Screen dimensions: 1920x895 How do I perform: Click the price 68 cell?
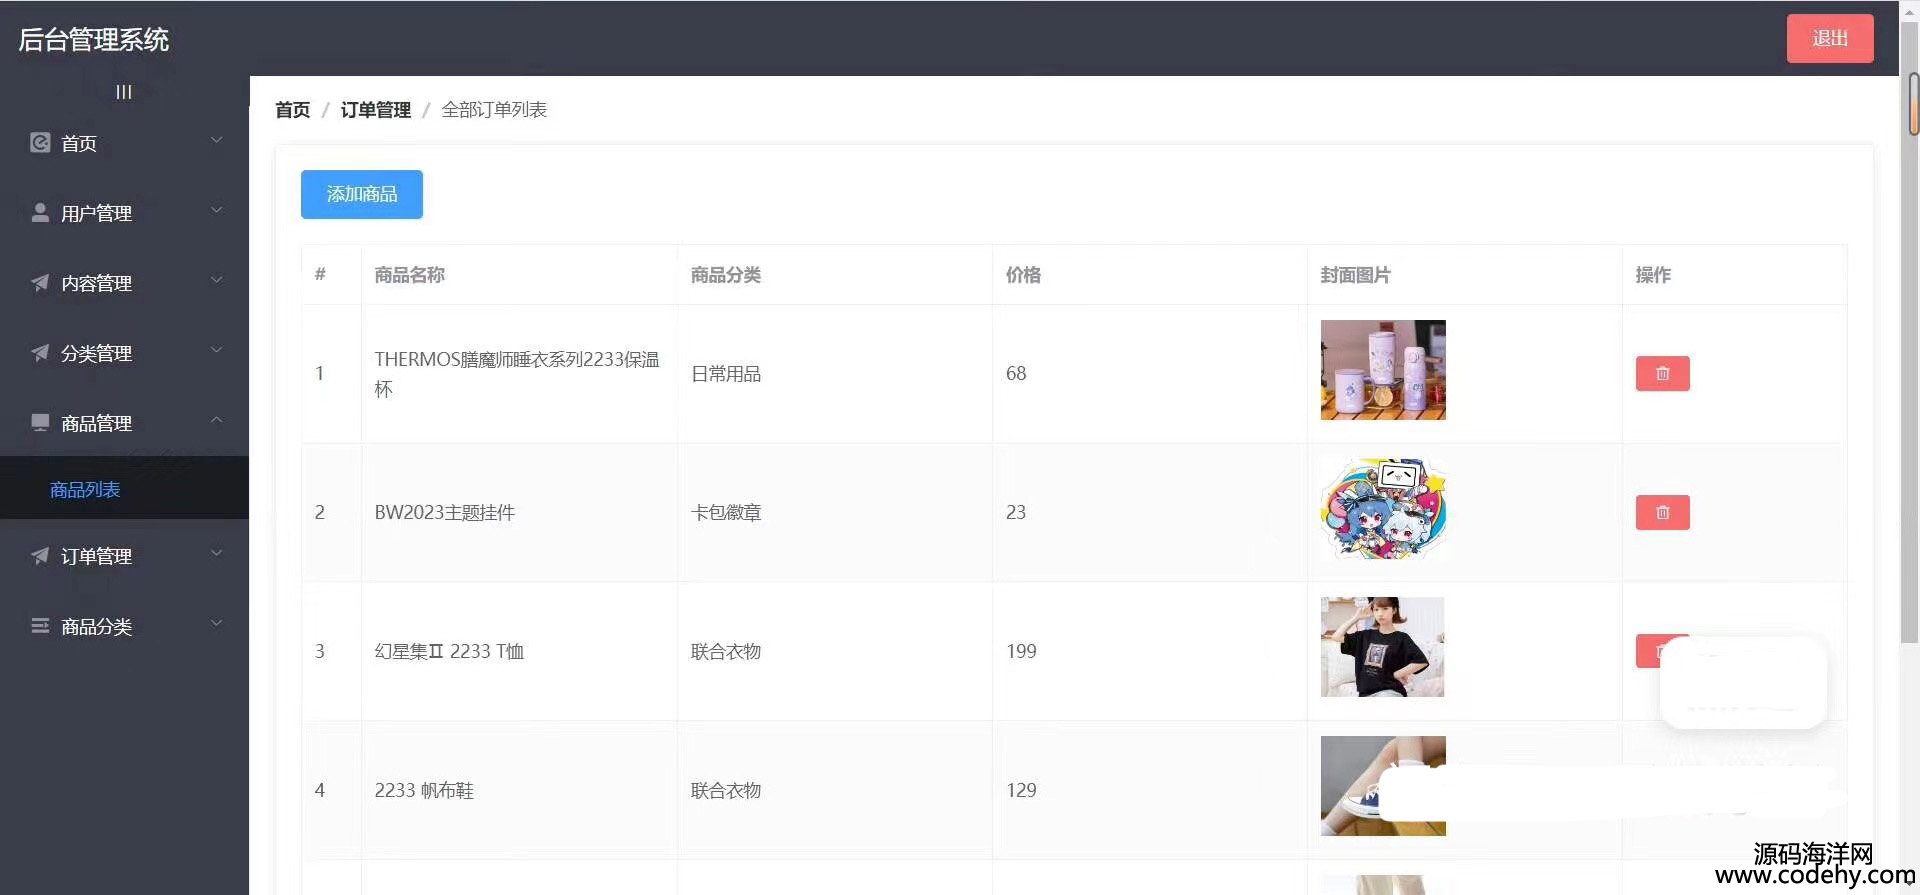(1016, 373)
